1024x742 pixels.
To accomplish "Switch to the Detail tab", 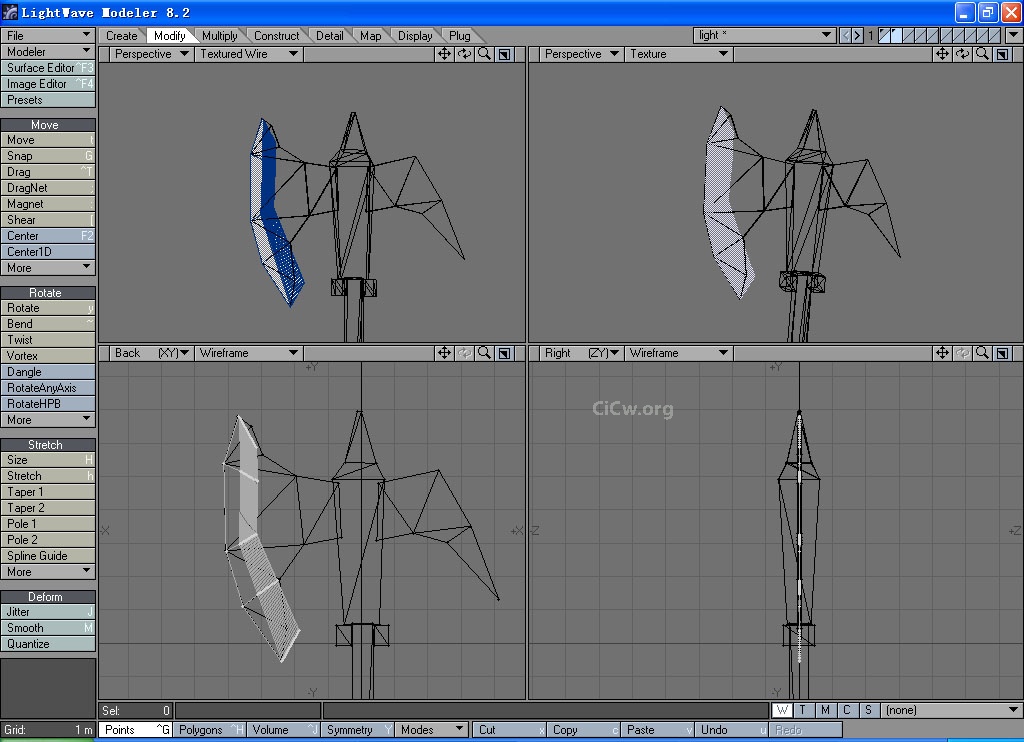I will pos(329,36).
